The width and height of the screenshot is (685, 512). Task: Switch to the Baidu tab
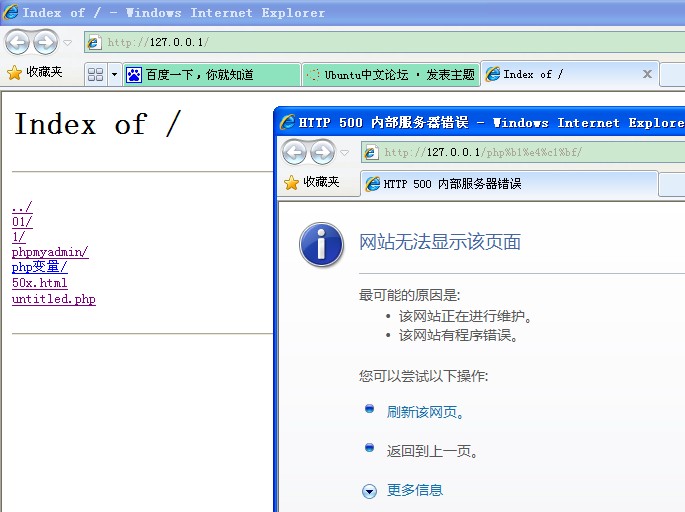click(x=212, y=75)
